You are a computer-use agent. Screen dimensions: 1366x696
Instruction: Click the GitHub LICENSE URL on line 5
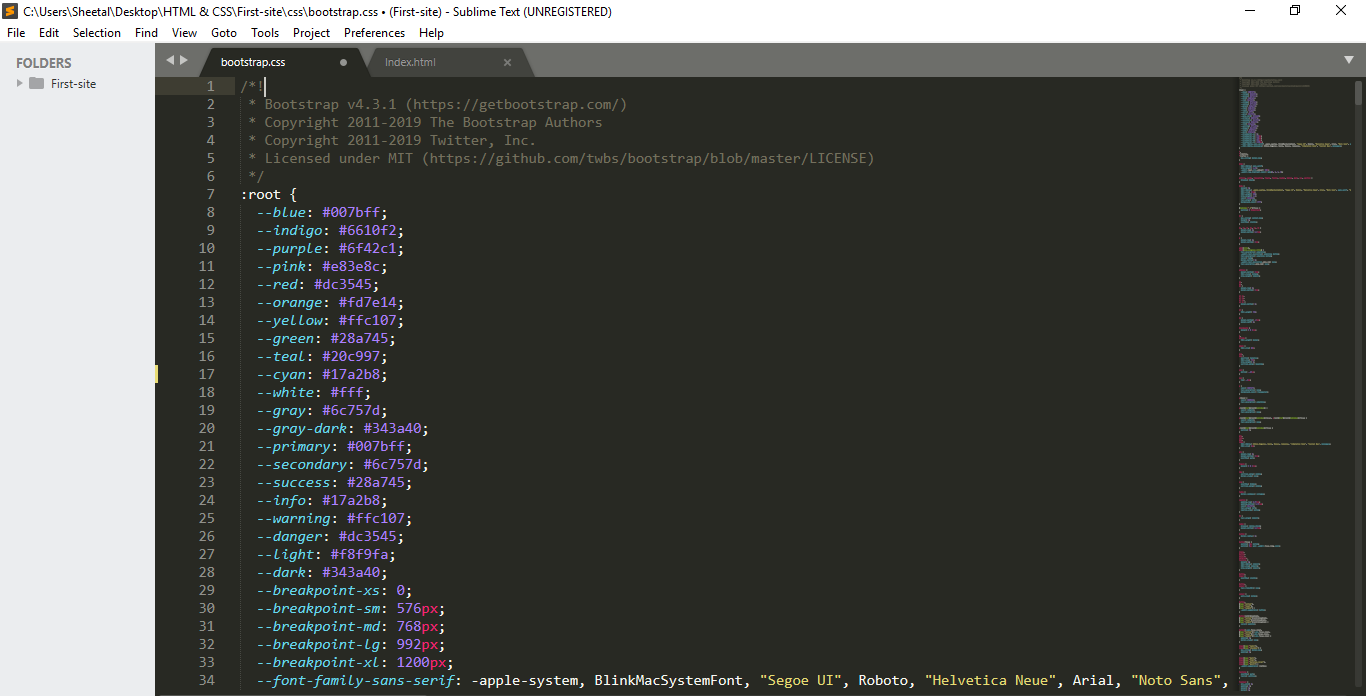(650, 158)
